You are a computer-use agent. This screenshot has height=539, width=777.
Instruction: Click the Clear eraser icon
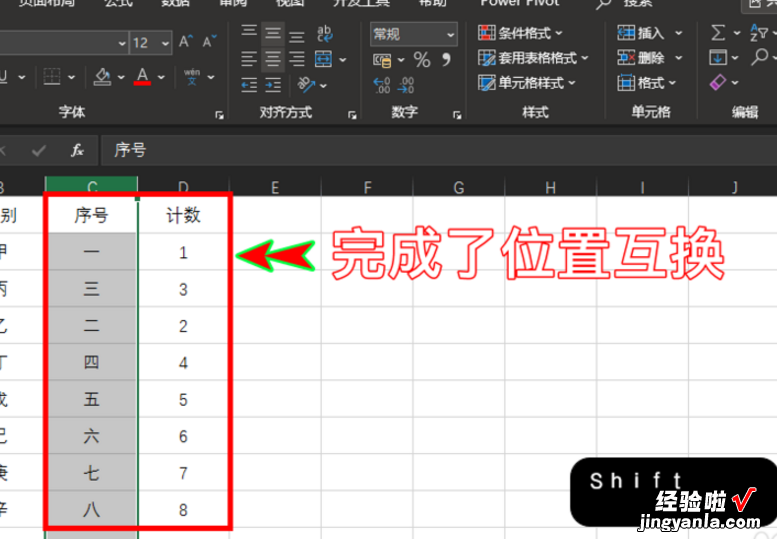click(718, 82)
